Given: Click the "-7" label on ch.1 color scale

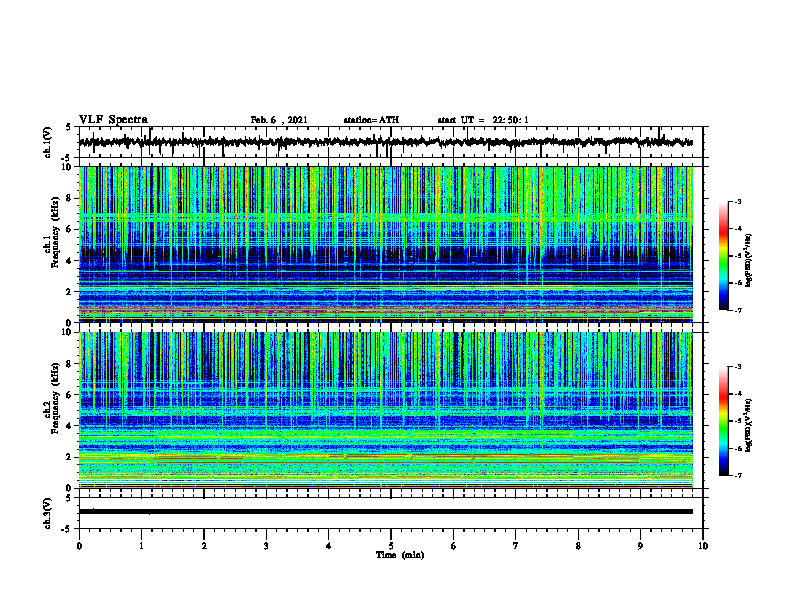Looking at the screenshot, I should (x=737, y=310).
